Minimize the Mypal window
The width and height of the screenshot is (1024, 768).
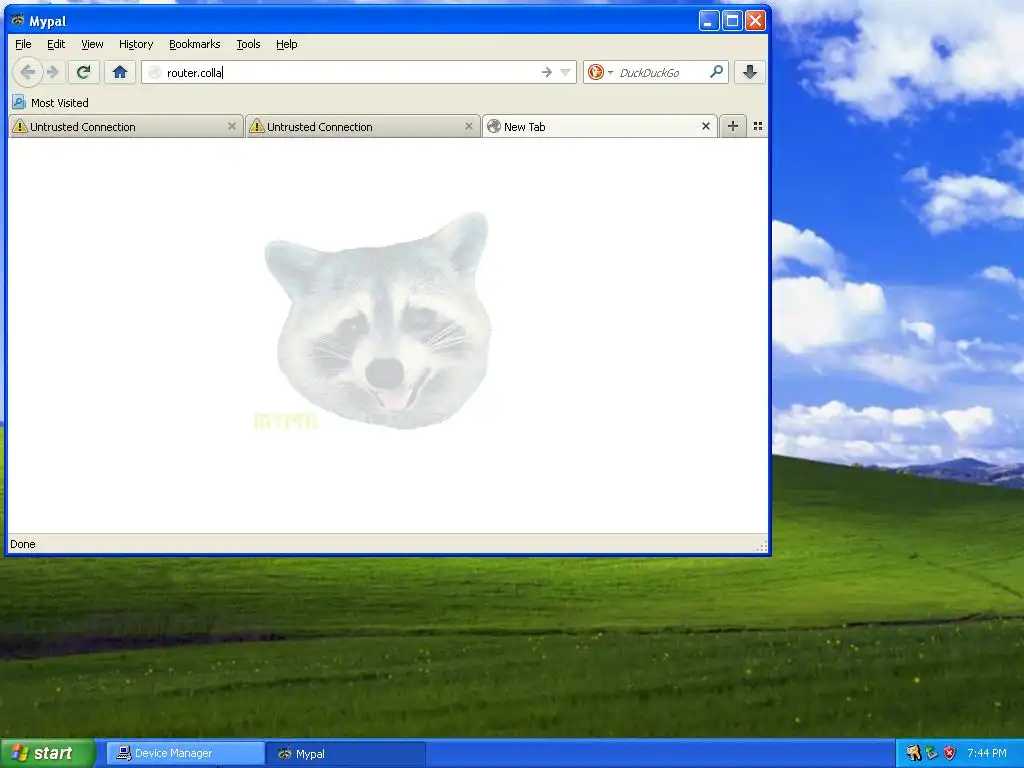[709, 21]
